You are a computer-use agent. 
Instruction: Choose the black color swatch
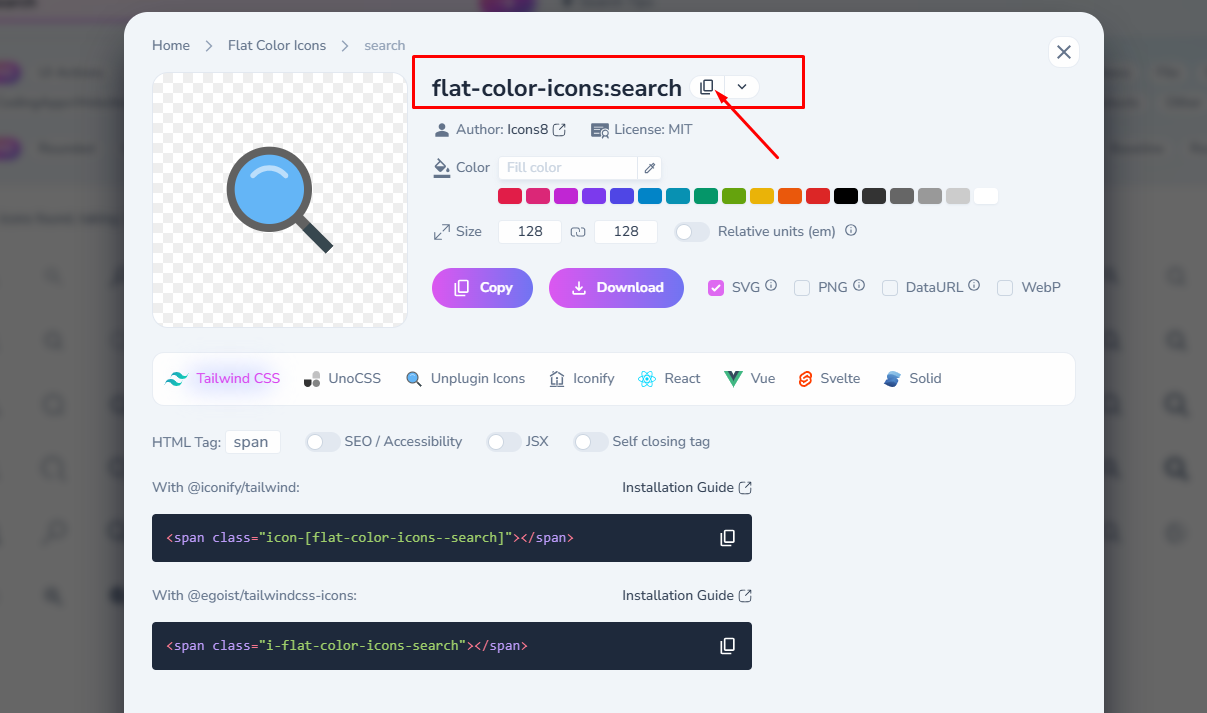(846, 196)
